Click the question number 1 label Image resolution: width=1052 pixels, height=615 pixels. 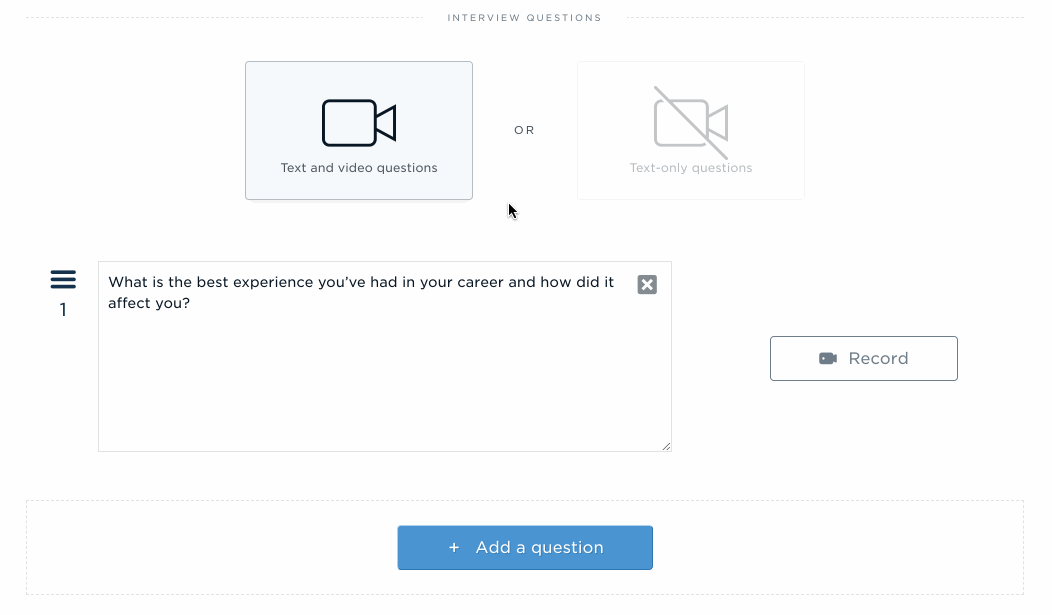63,310
